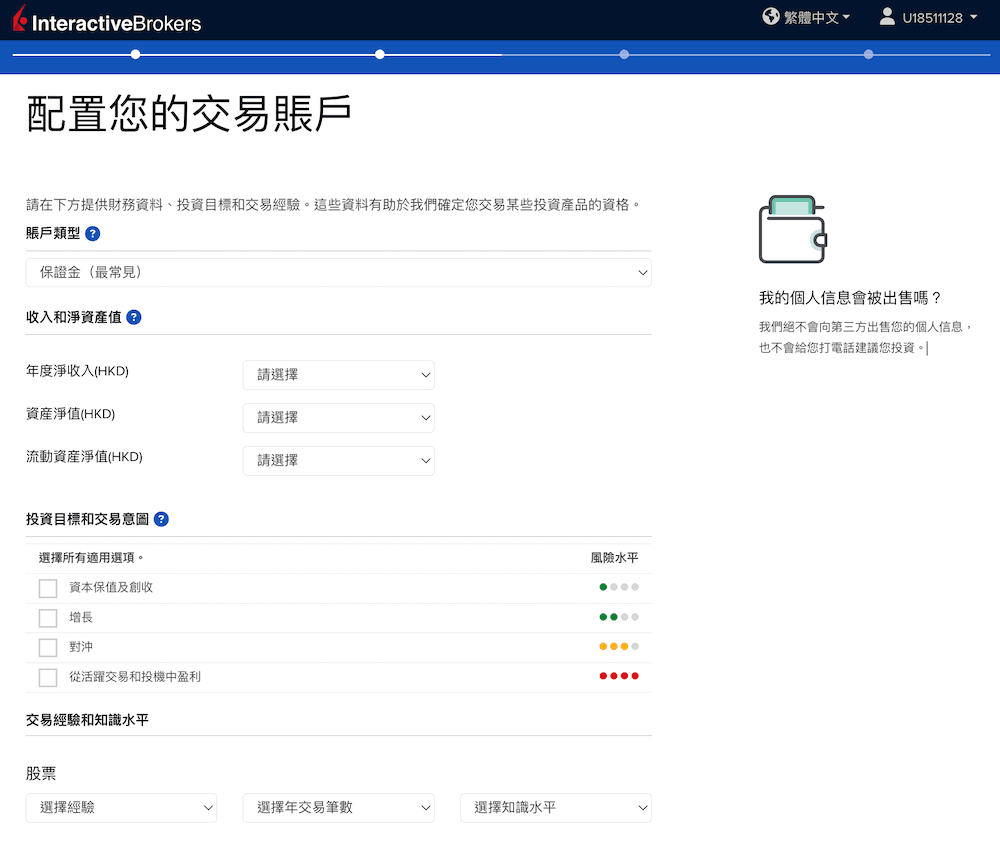Check the 增長 checkbox
This screenshot has height=842, width=1000.
(x=48, y=618)
